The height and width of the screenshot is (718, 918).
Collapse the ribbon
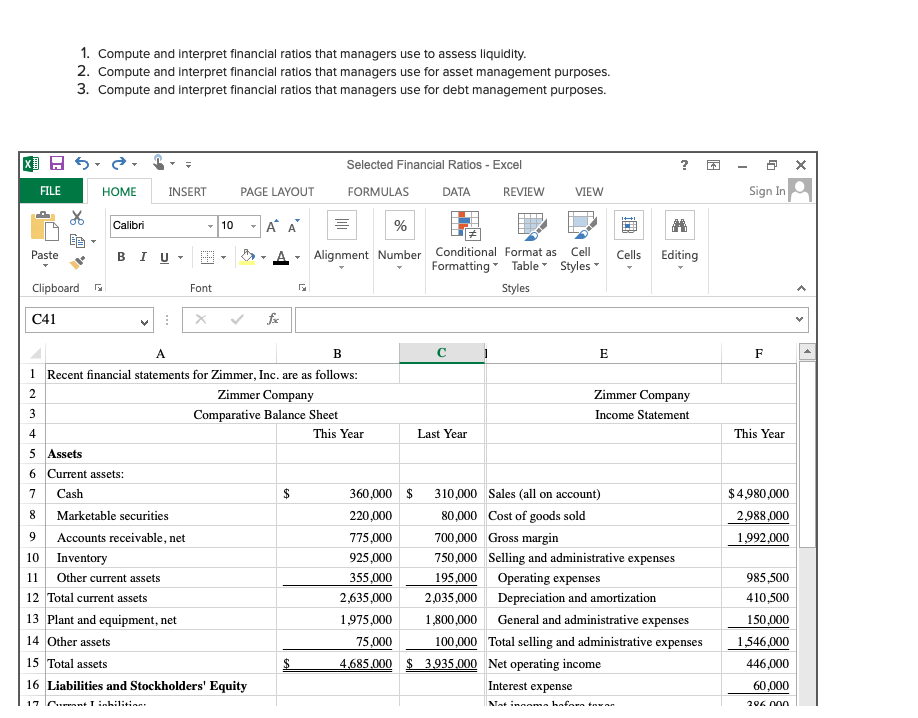(x=801, y=288)
